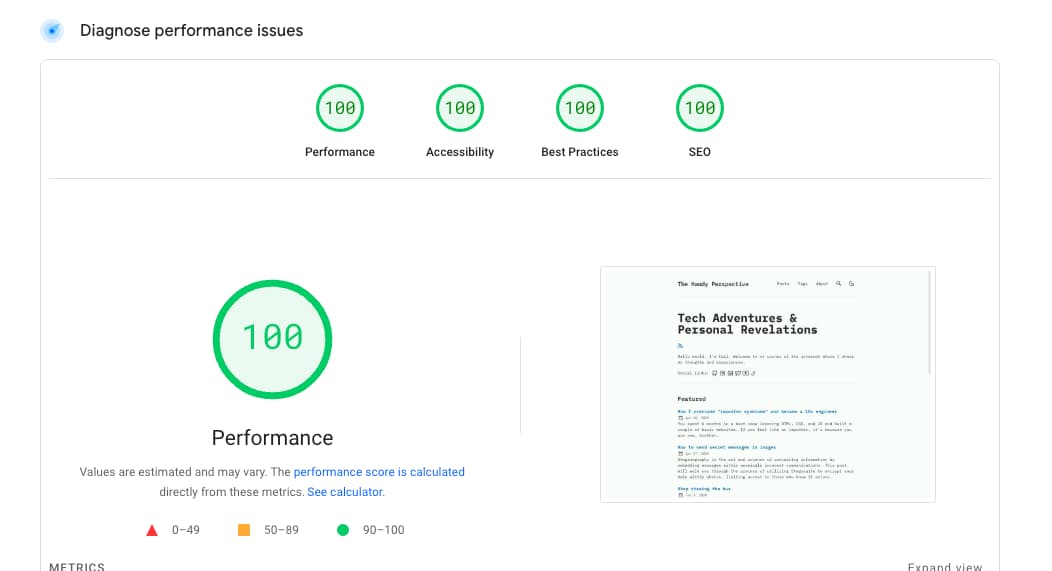
Task: Expand the metrics view with 'Expand view'
Action: pyautogui.click(x=944, y=566)
